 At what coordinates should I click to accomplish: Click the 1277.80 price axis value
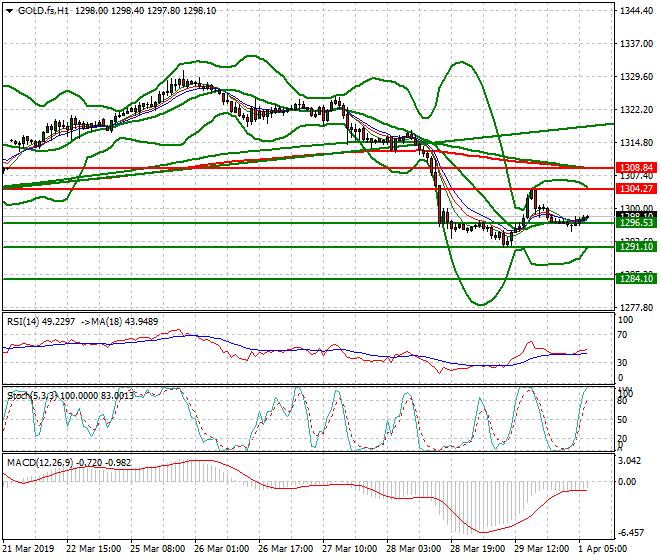[x=636, y=308]
